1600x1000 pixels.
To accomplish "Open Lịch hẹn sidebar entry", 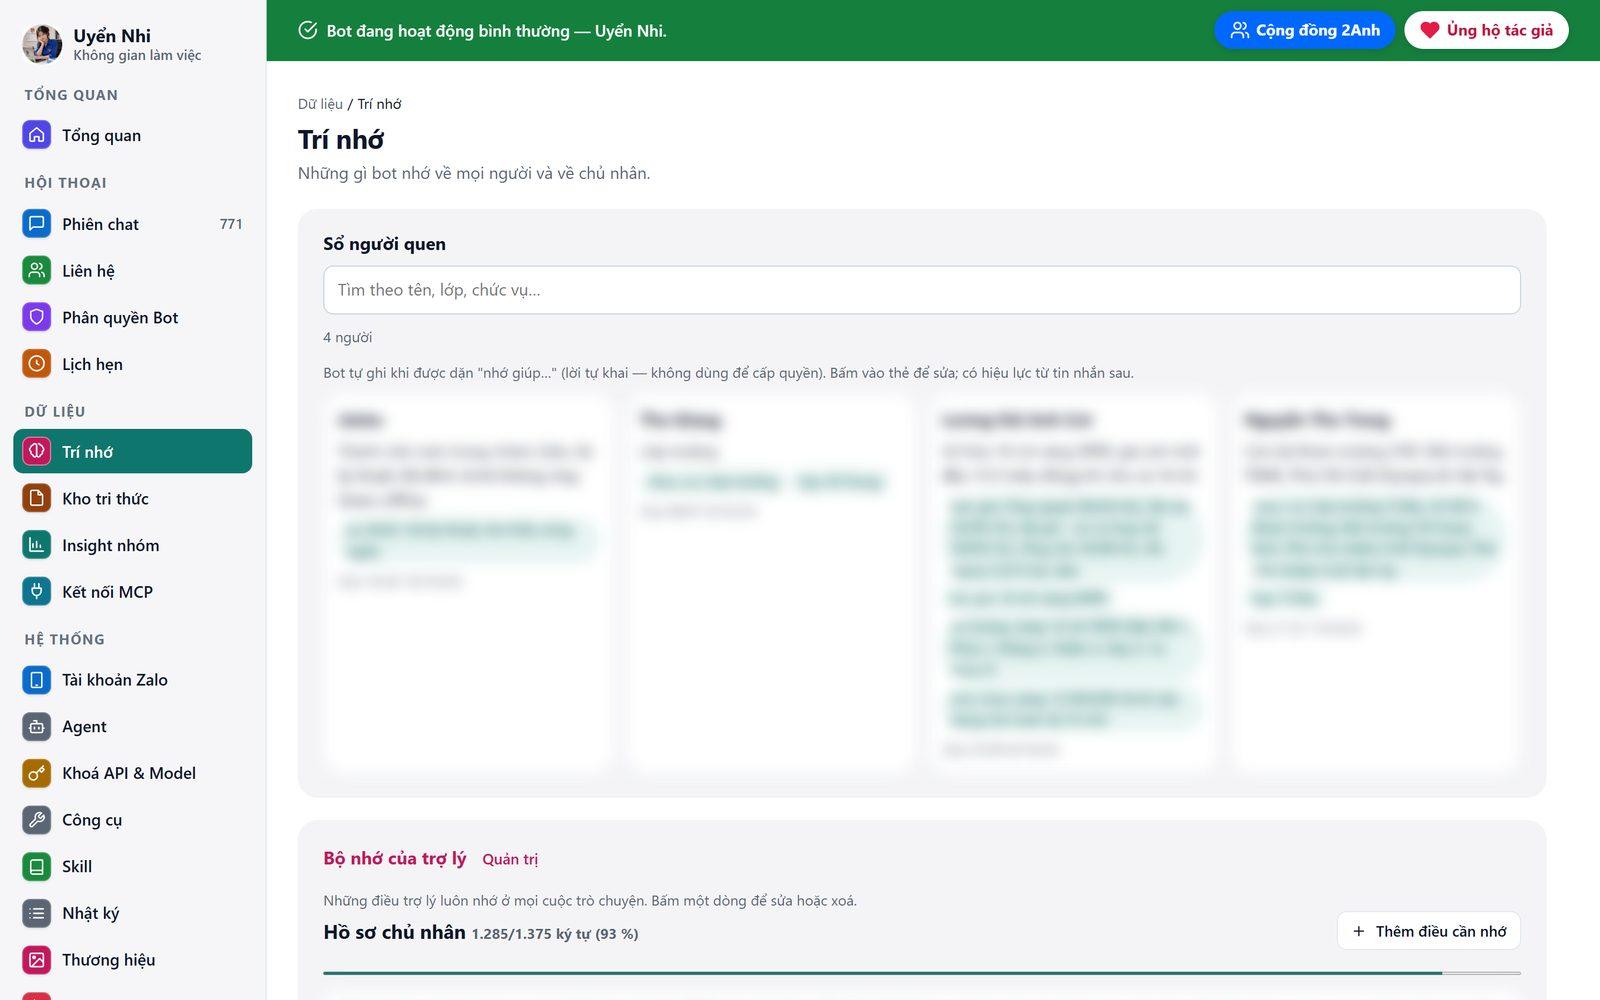I will coord(132,364).
